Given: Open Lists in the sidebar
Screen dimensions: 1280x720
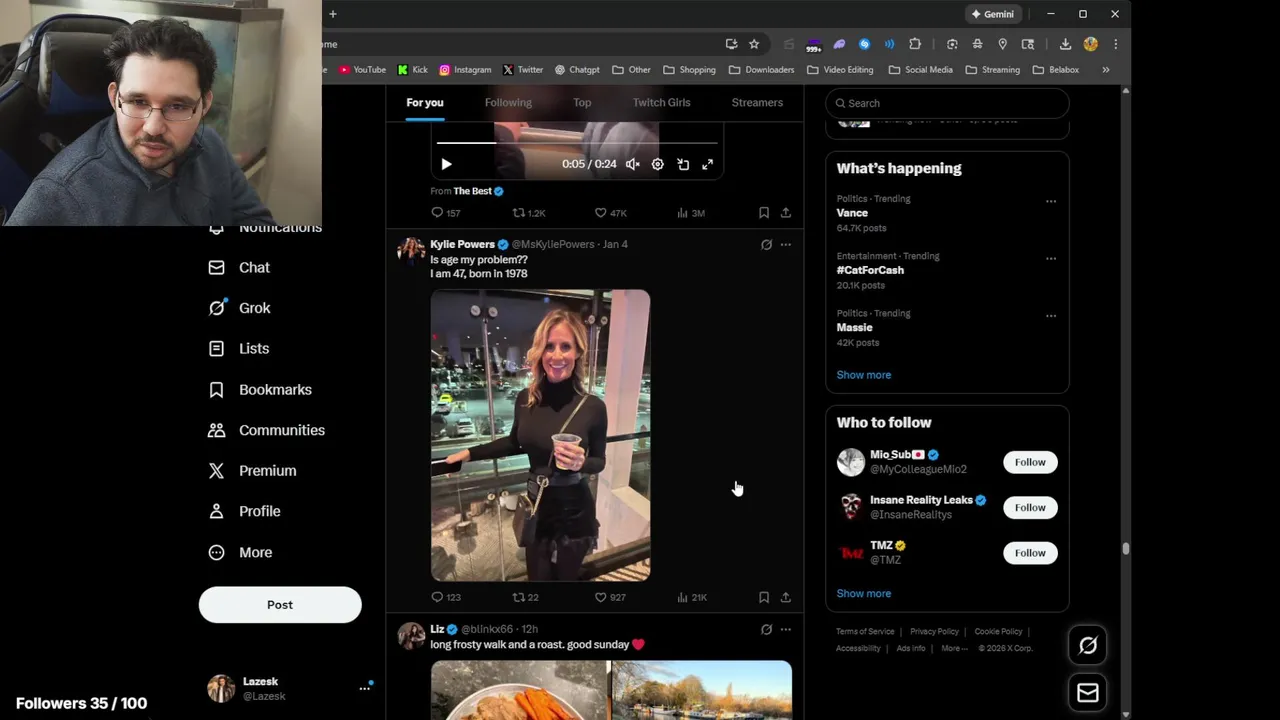Looking at the screenshot, I should [239, 349].
